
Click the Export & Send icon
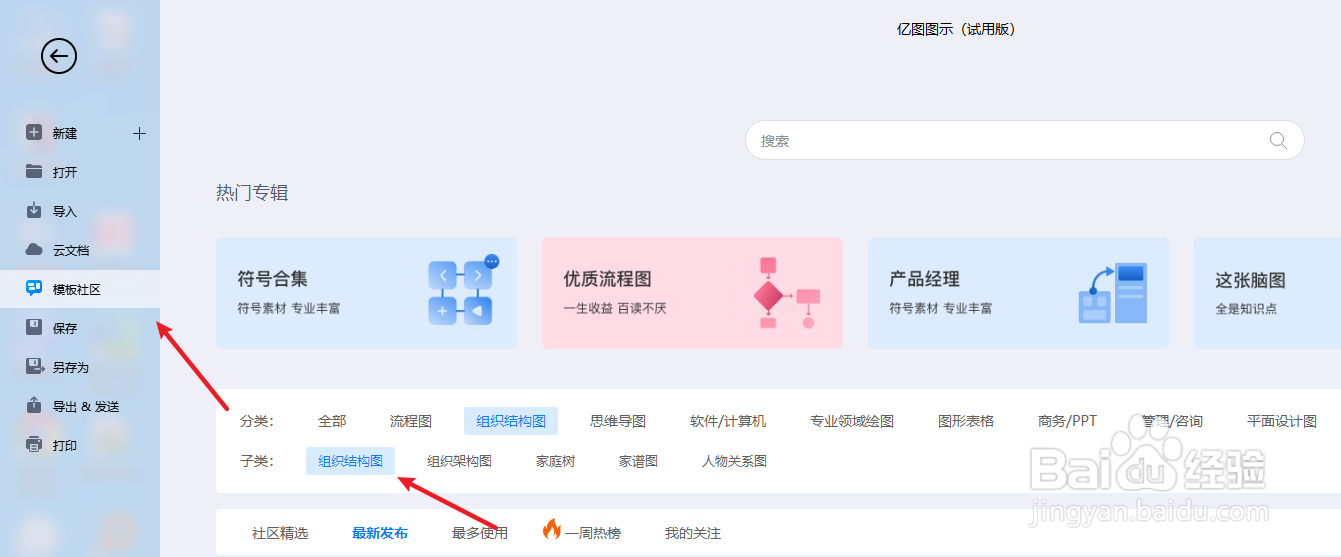coord(34,405)
